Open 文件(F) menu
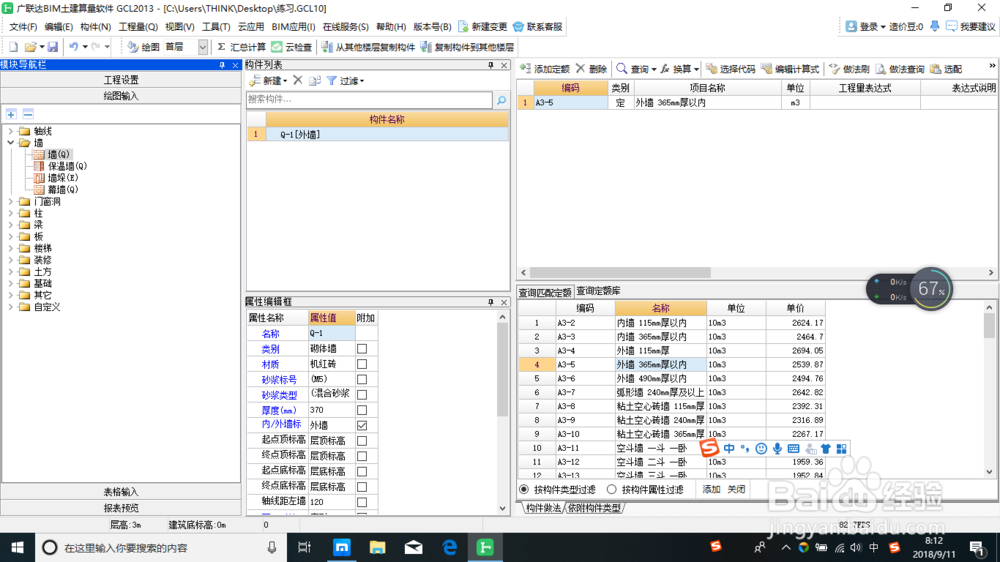The image size is (1000, 562). [x=23, y=27]
